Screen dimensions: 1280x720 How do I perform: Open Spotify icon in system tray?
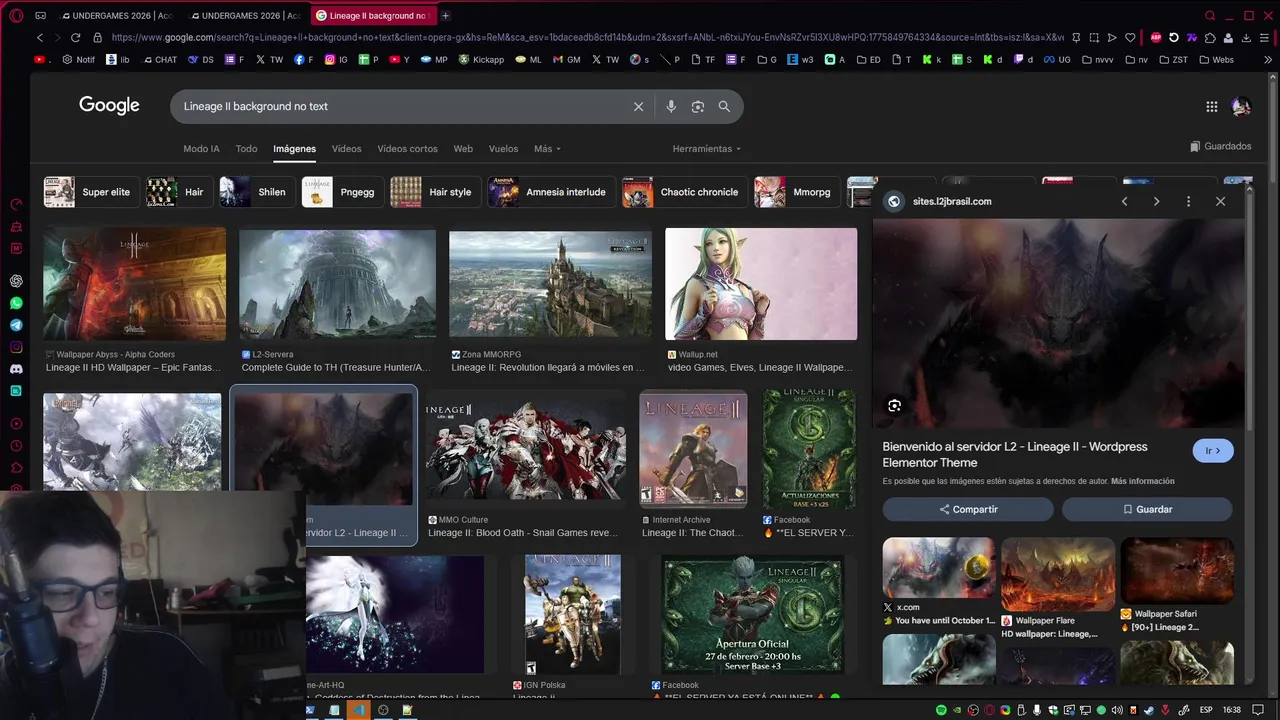pyautogui.click(x=941, y=710)
